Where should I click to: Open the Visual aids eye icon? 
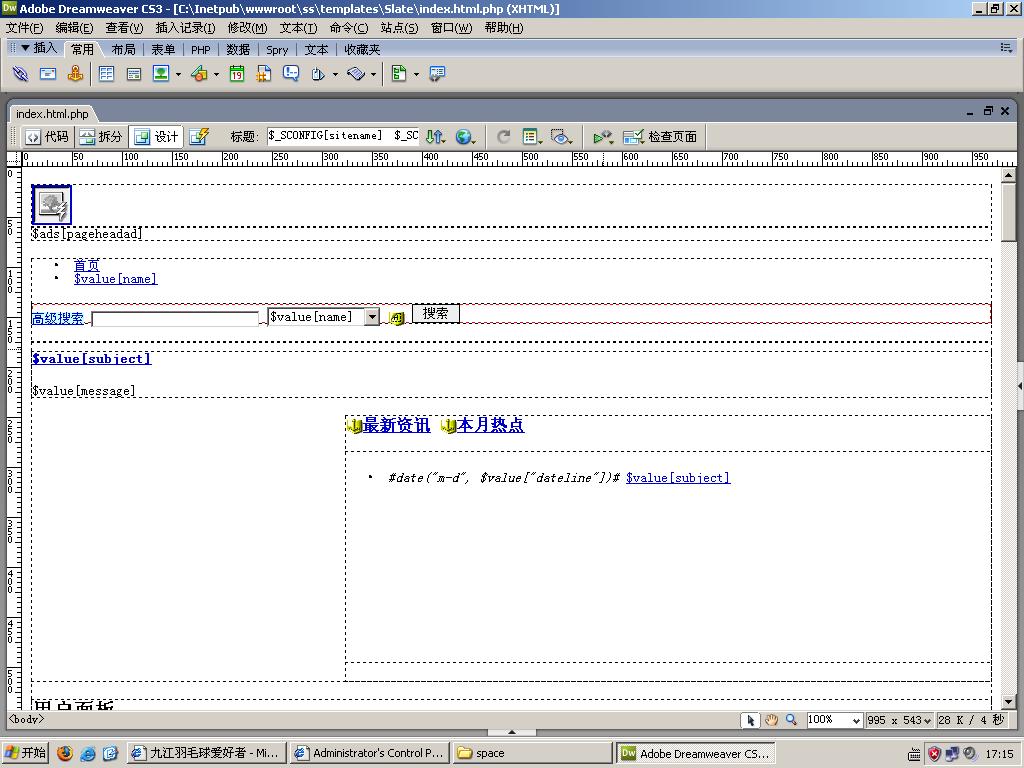click(x=561, y=136)
